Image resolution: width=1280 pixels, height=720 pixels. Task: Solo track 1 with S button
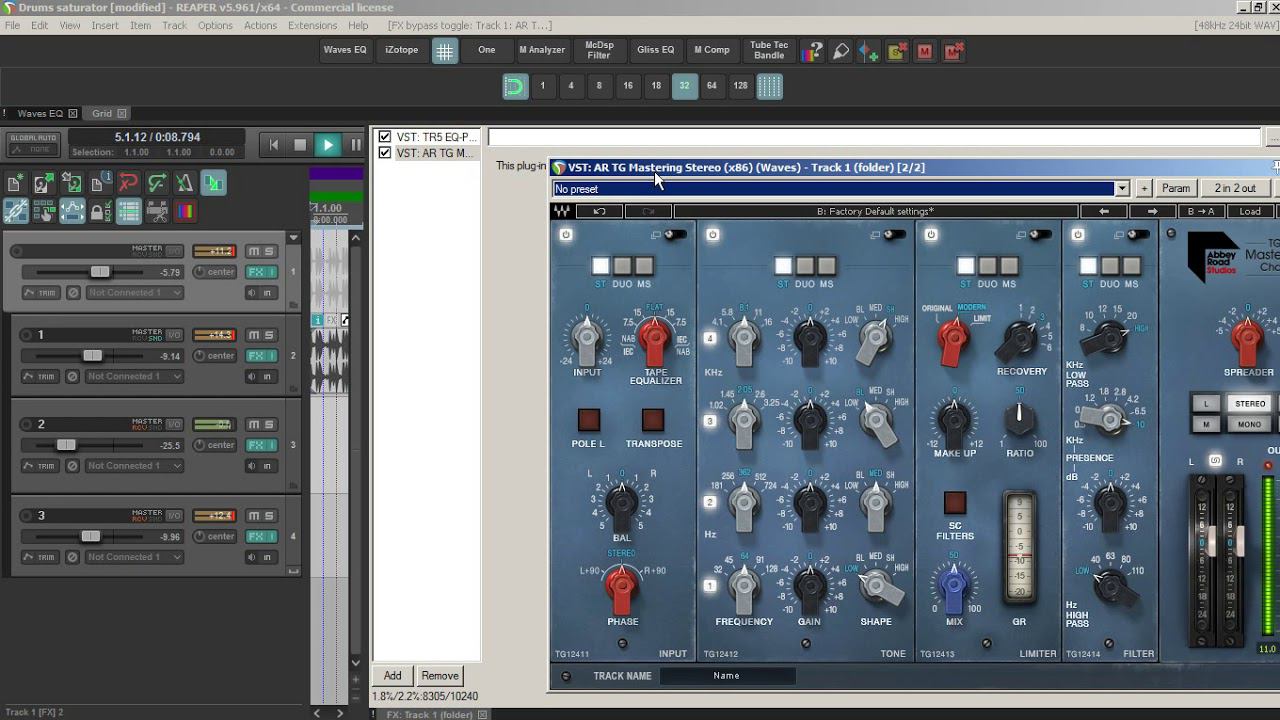(x=269, y=335)
